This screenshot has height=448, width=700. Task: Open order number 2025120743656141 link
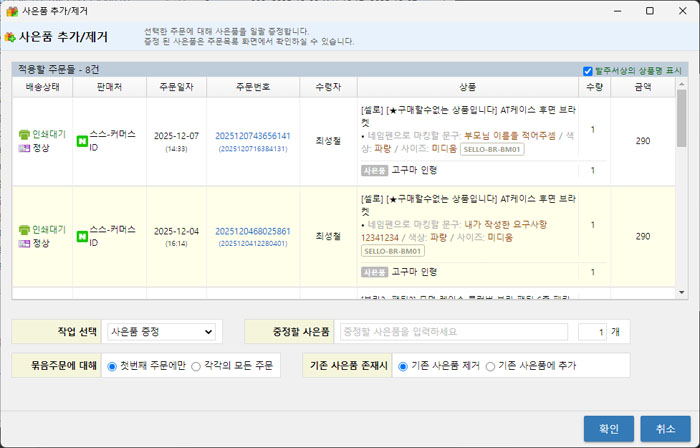point(253,136)
